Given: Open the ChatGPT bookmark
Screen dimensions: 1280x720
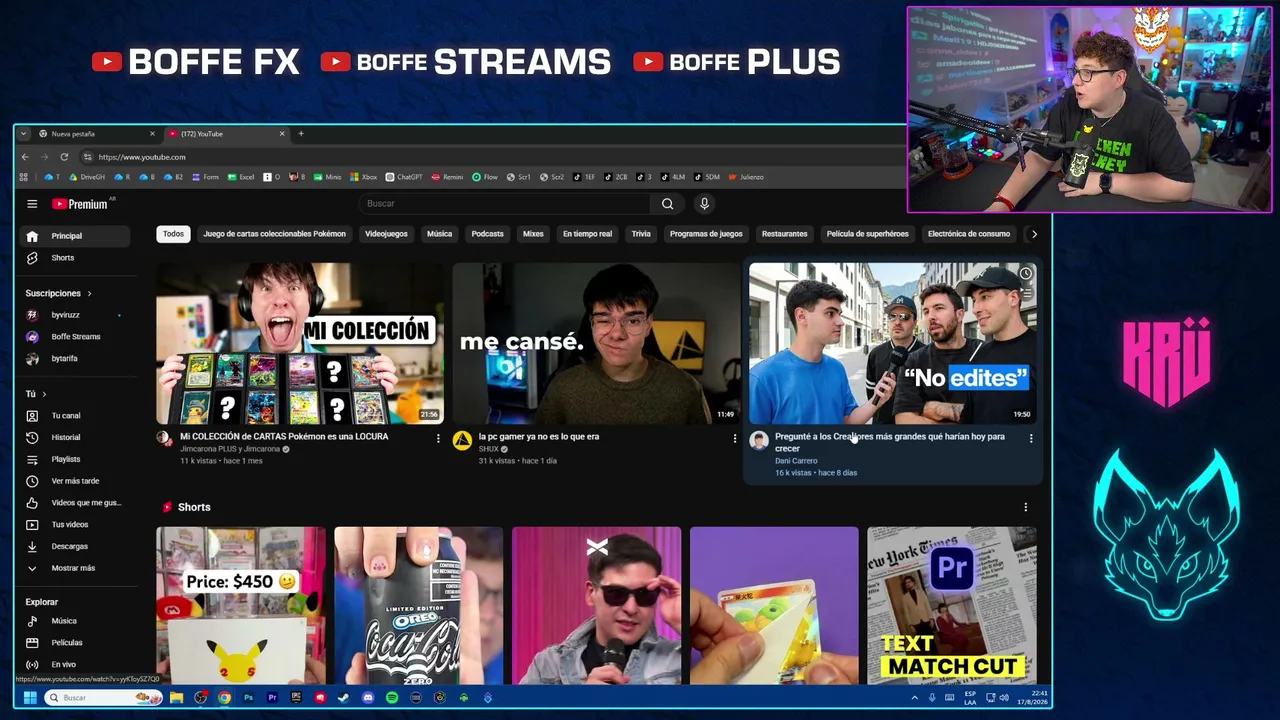Looking at the screenshot, I should 404,177.
